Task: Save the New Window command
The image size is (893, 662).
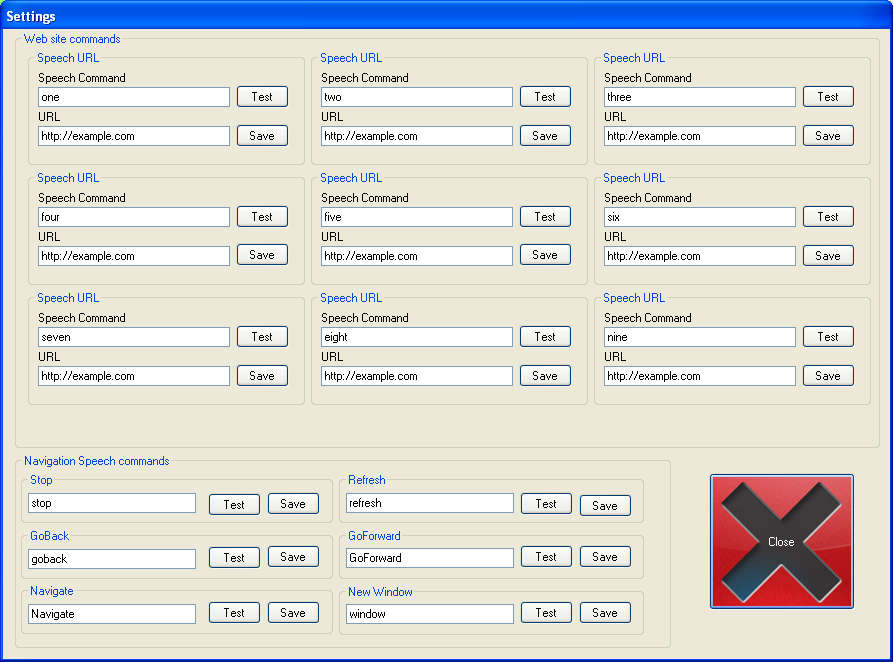Action: click(605, 613)
